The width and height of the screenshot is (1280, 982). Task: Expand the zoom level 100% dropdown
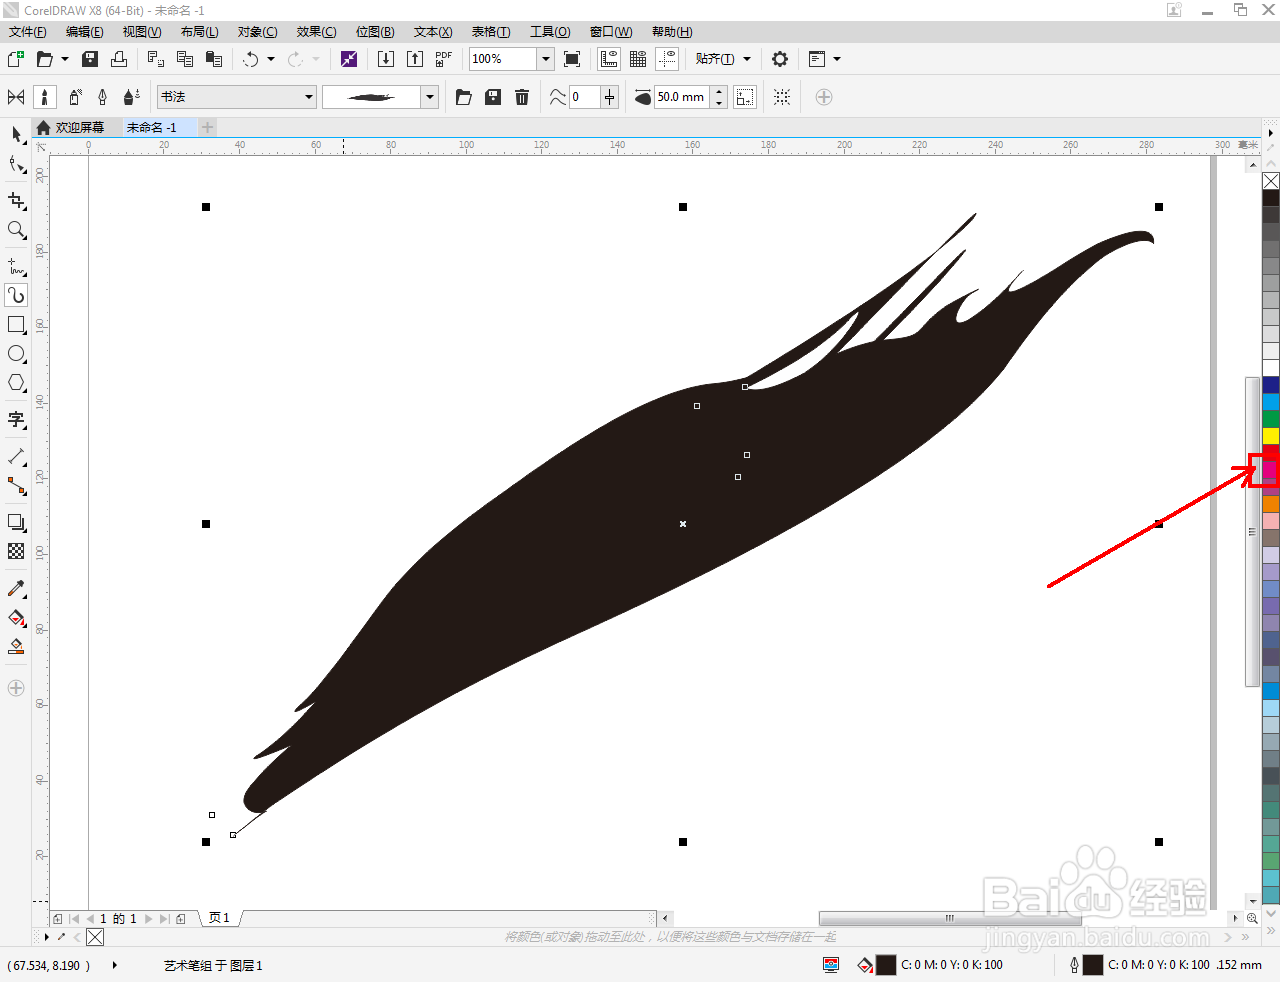[x=546, y=59]
